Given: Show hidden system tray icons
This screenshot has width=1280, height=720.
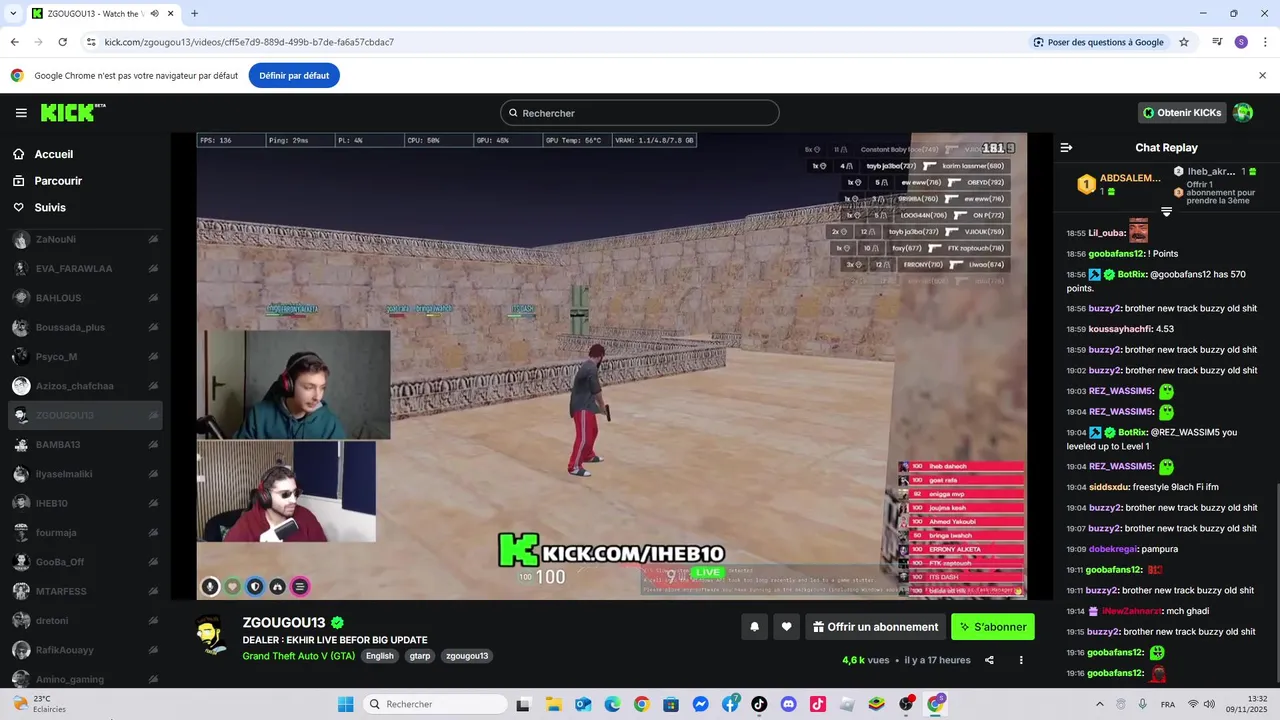Looking at the screenshot, I should click(1099, 704).
